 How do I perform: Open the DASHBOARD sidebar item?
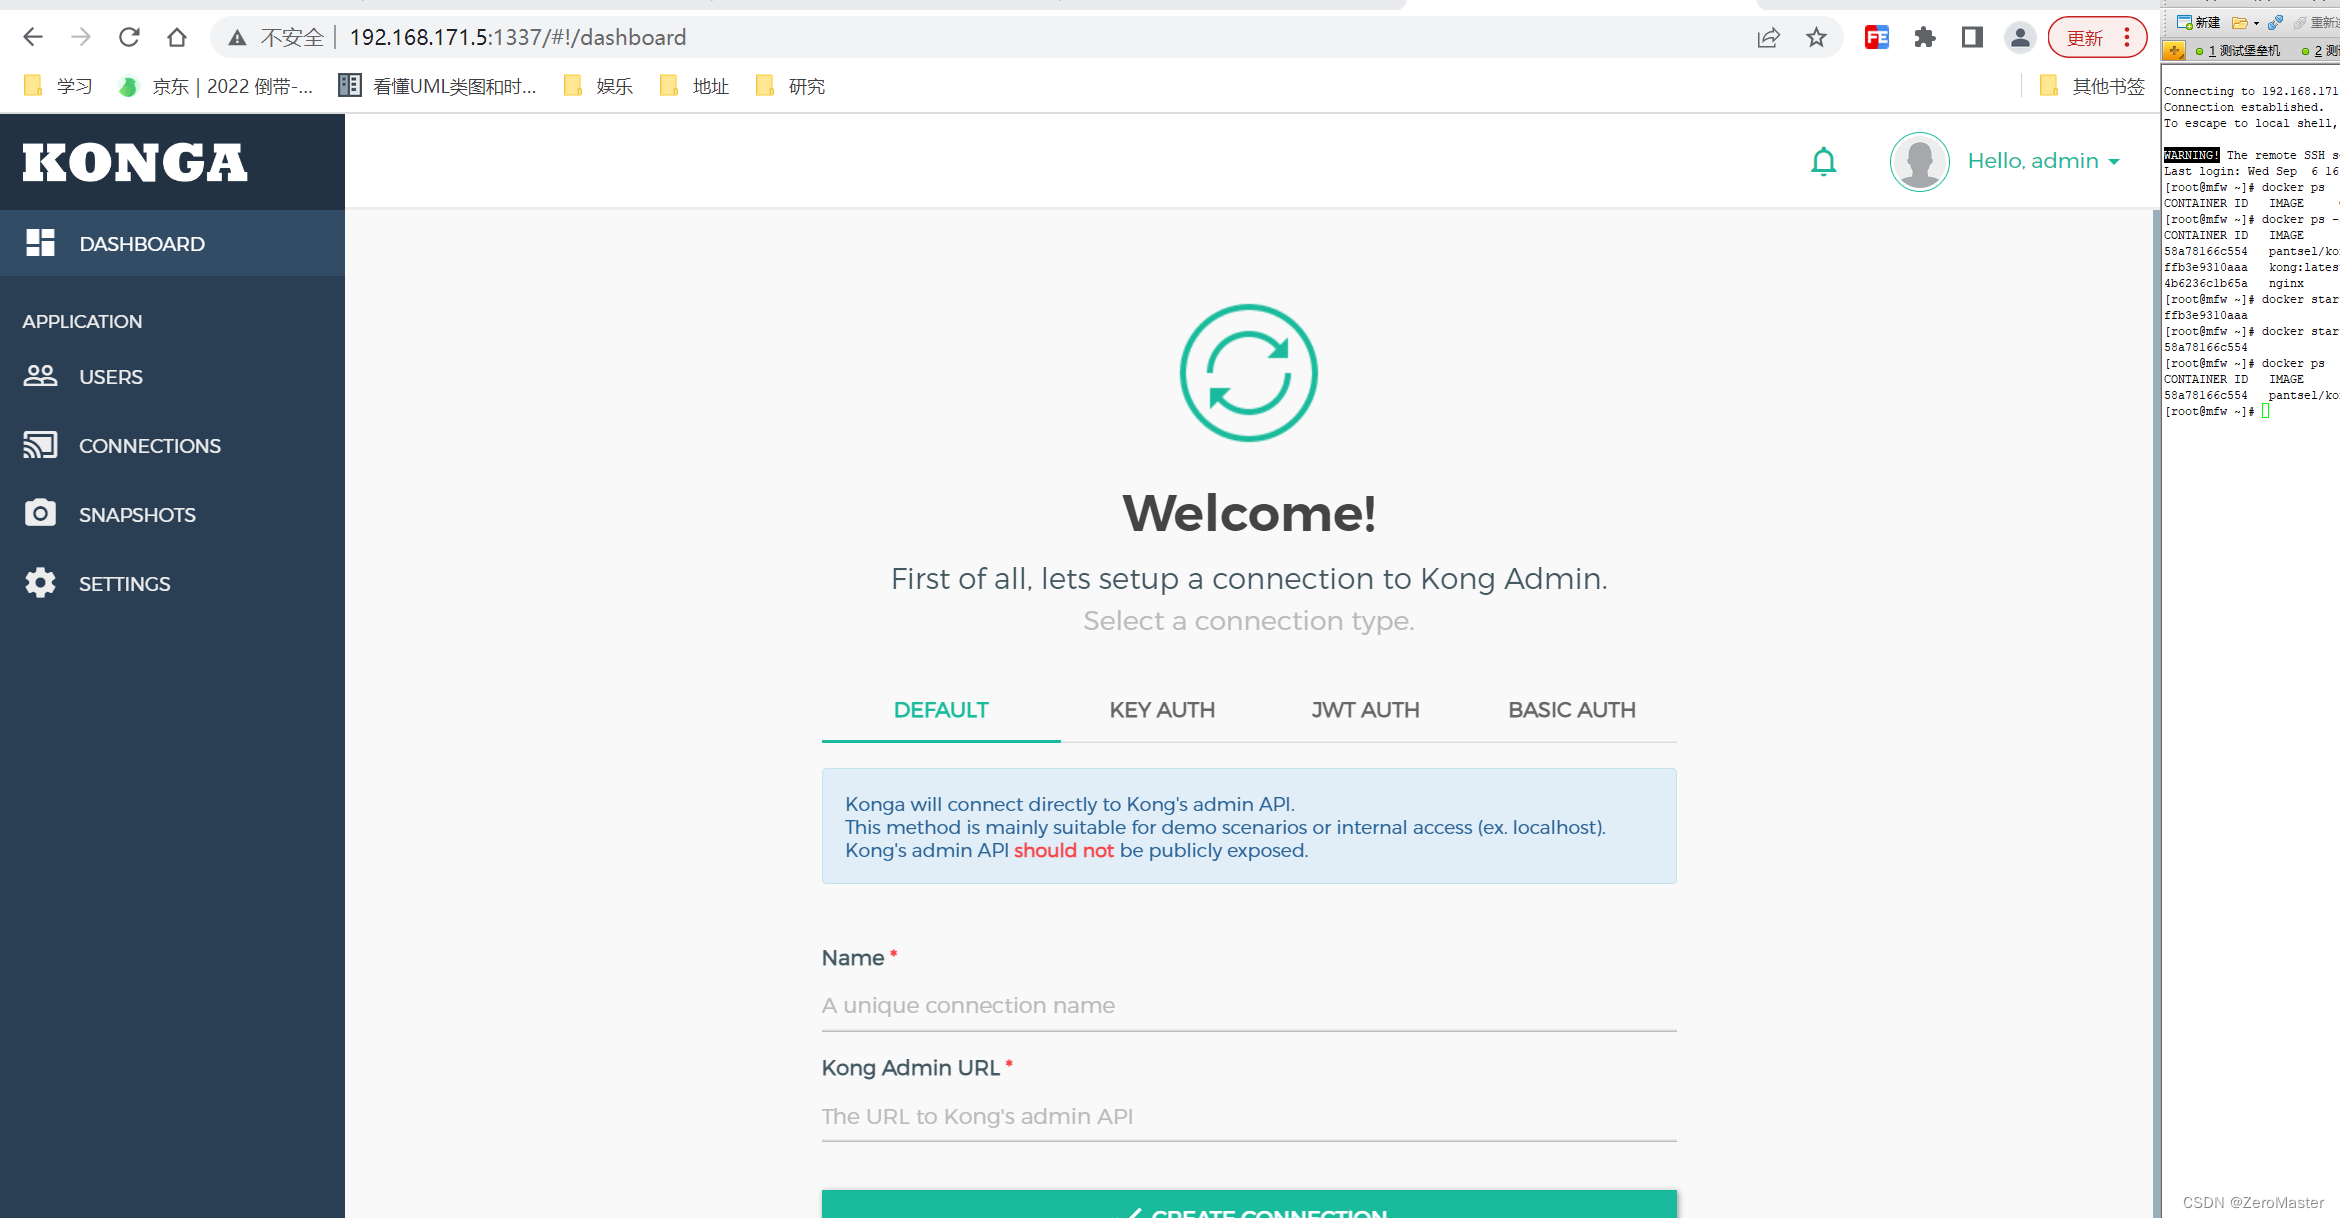(x=172, y=243)
